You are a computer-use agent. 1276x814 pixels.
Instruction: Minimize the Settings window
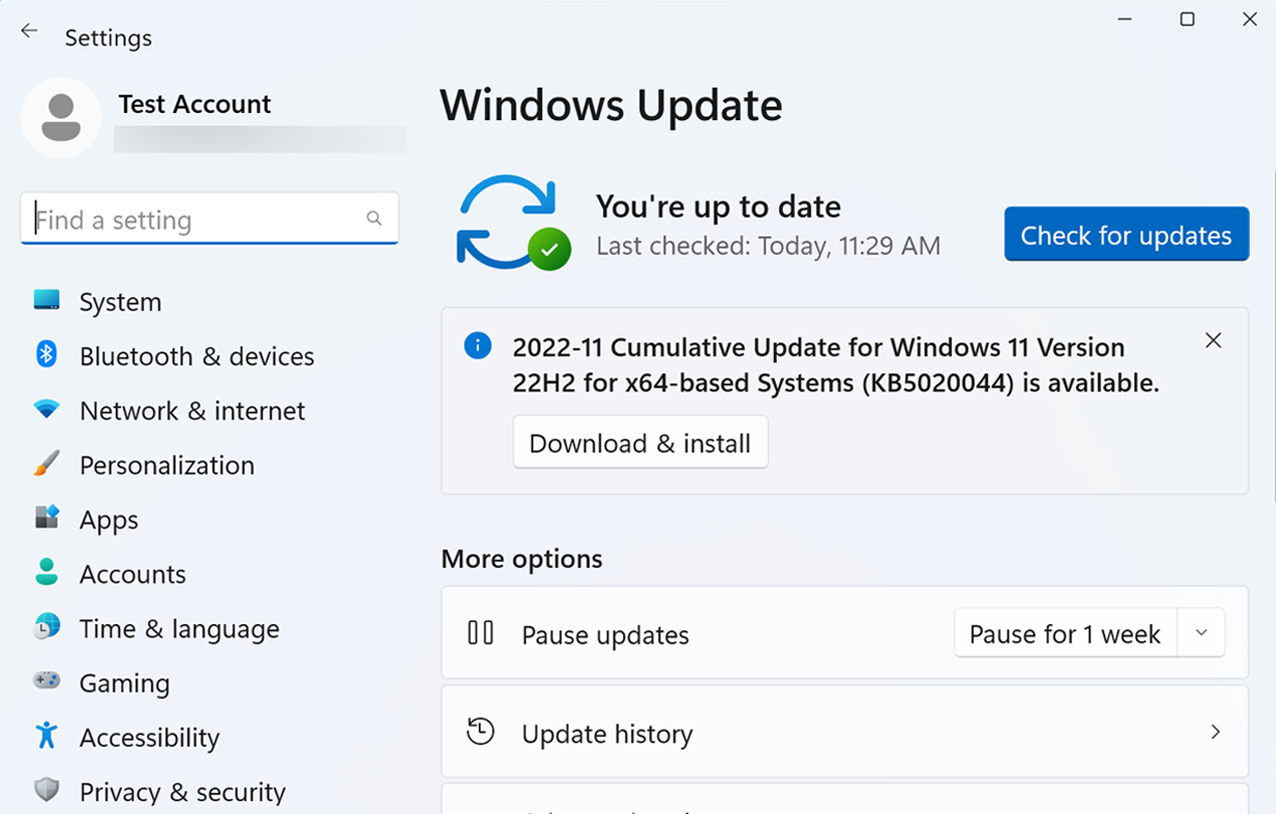[x=1125, y=19]
